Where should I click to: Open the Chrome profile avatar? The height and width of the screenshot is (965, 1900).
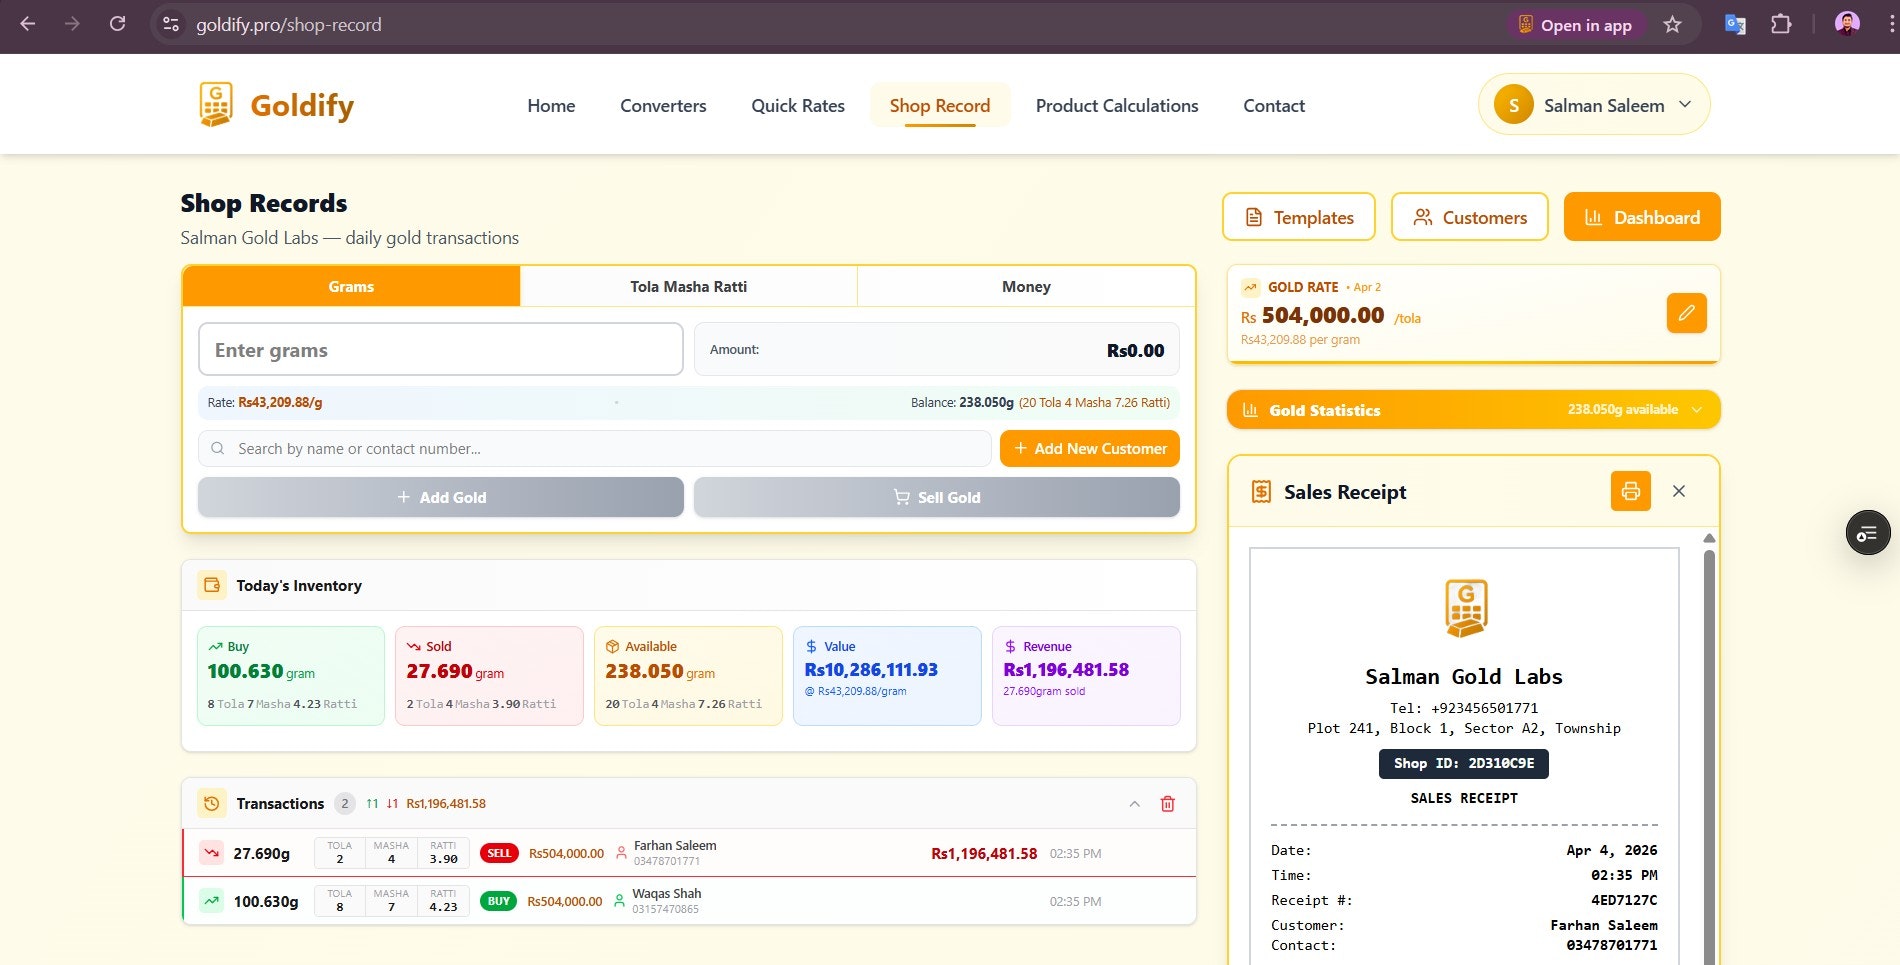click(1847, 24)
